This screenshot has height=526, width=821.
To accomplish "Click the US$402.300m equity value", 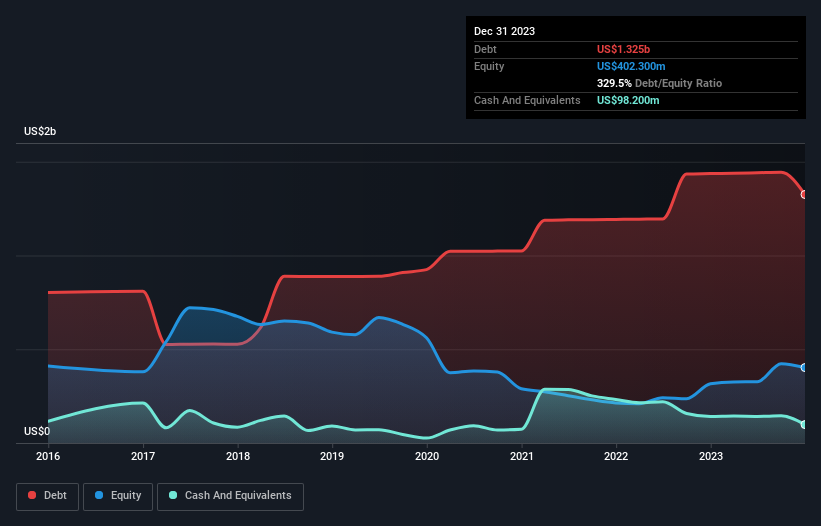I will point(631,66).
